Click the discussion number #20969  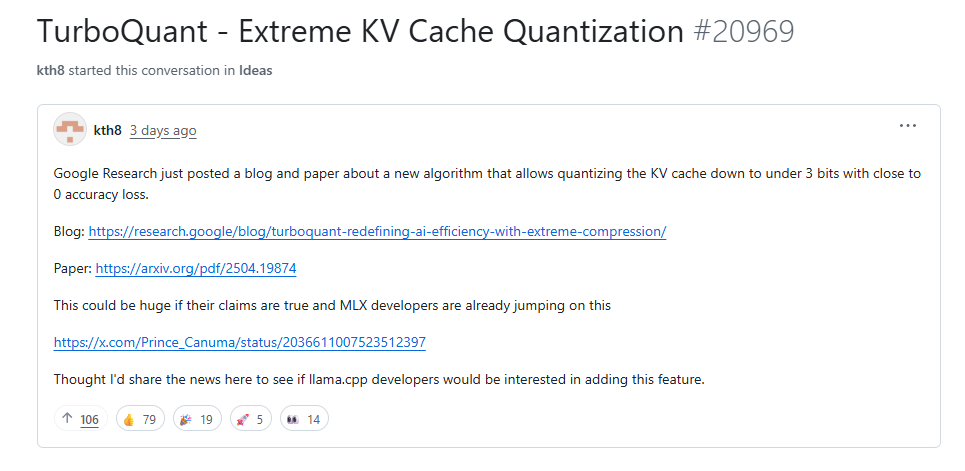click(x=743, y=31)
